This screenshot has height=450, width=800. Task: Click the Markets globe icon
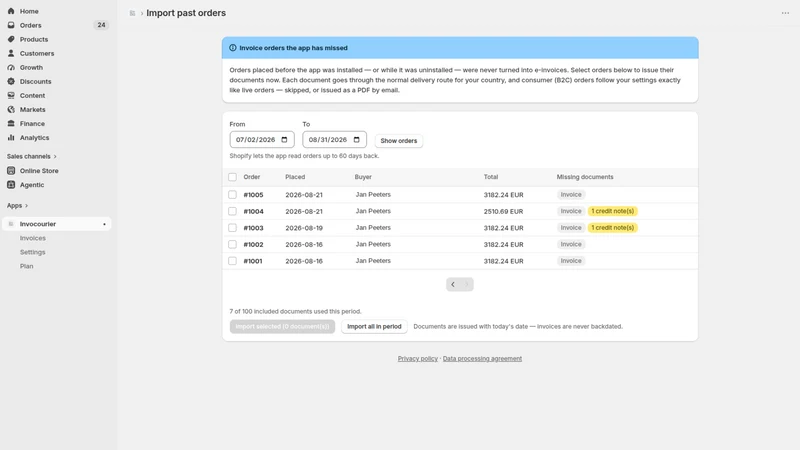click(x=11, y=109)
